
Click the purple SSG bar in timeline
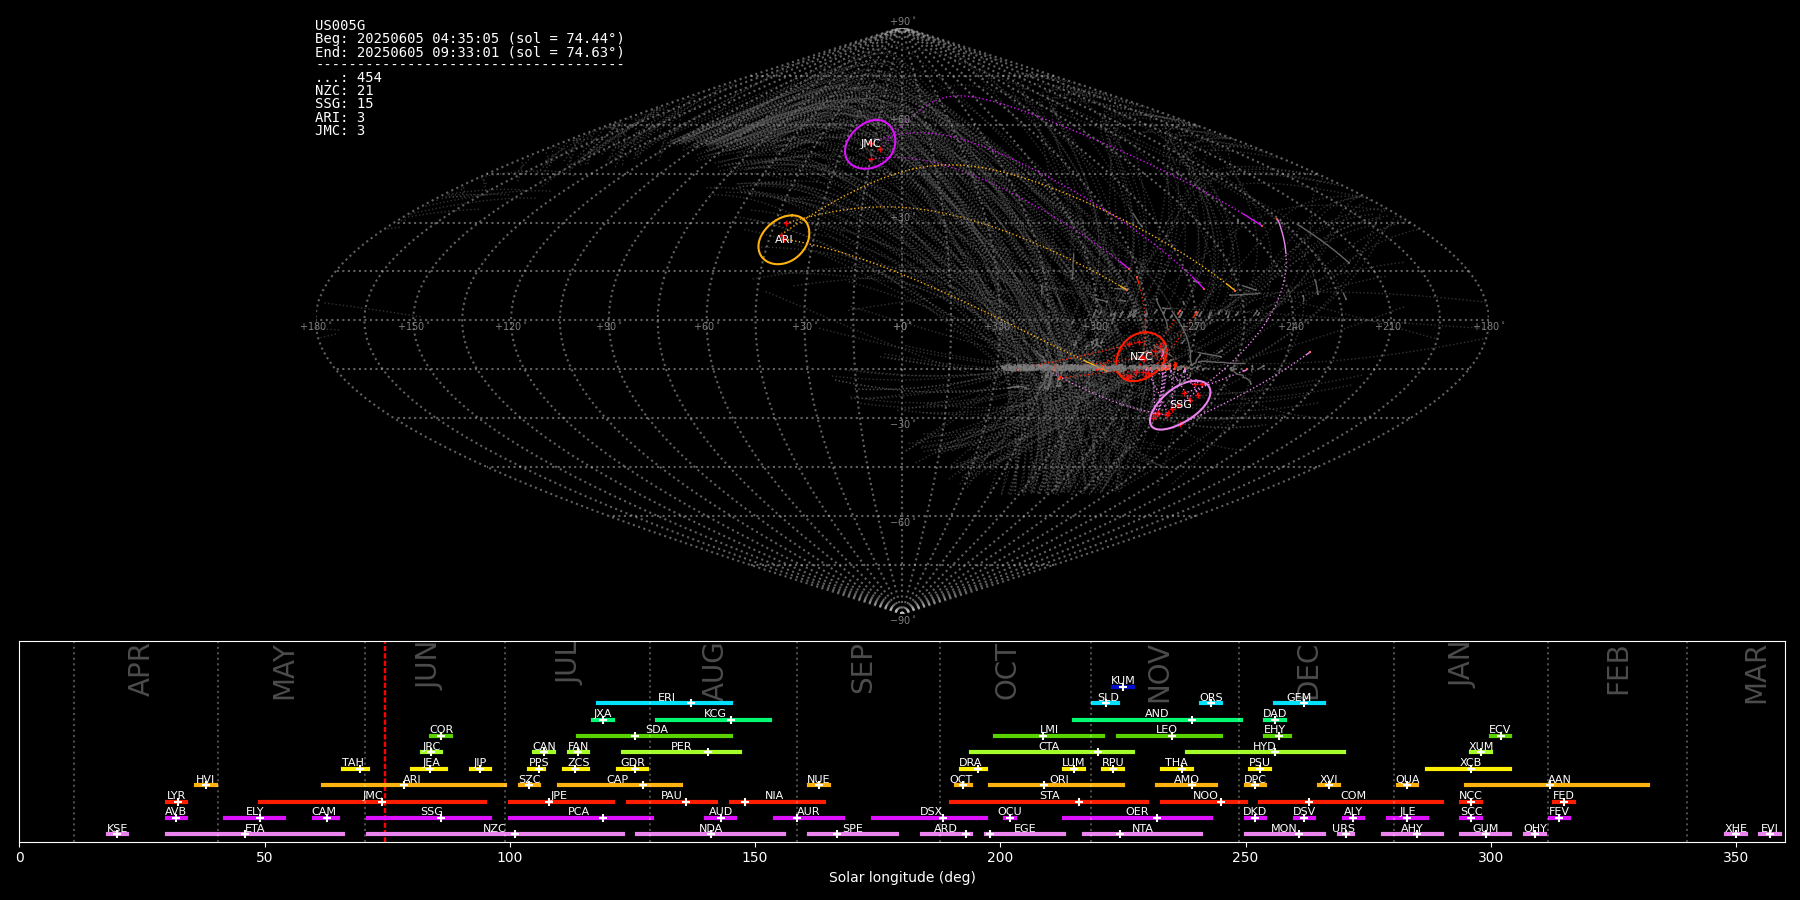pos(428,818)
